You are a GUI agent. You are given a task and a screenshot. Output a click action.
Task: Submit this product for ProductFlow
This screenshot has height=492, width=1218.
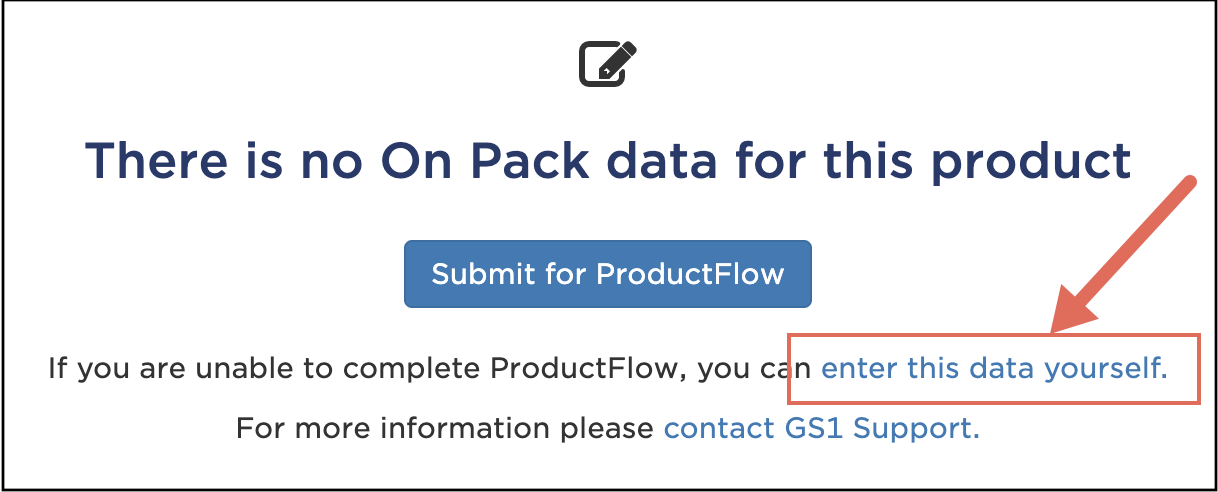pyautogui.click(x=608, y=273)
